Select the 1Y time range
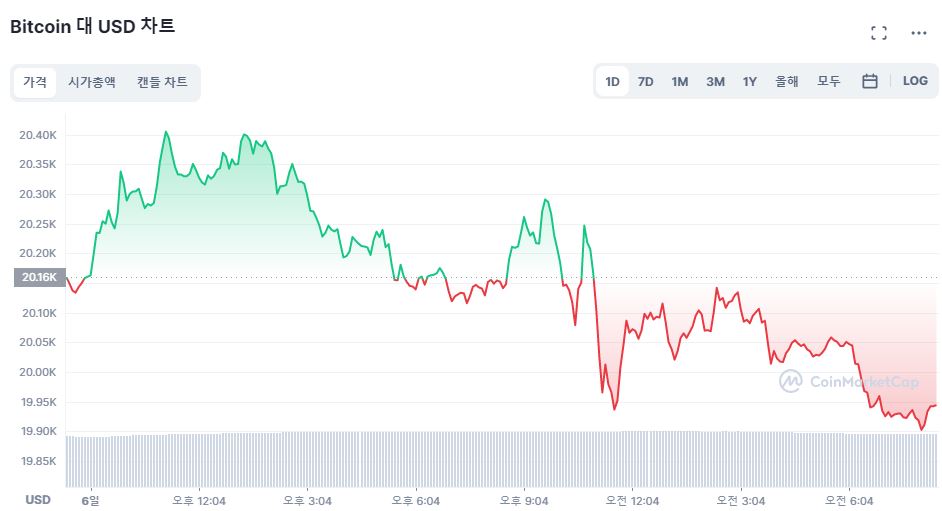Viewport: 942px width, 511px height. 750,81
